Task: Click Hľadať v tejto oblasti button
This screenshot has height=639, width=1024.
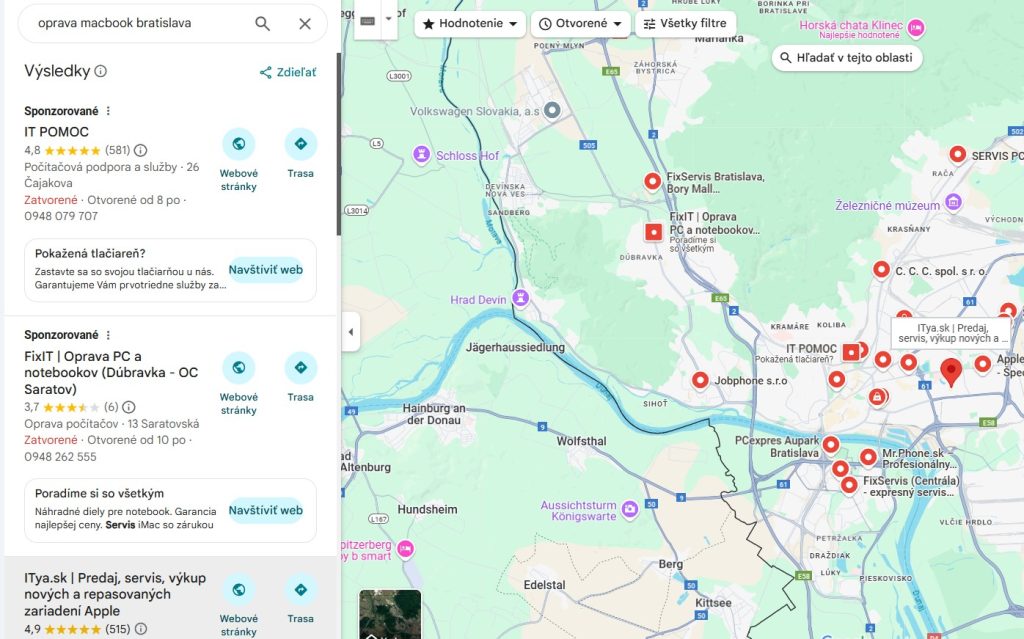Action: [x=847, y=57]
